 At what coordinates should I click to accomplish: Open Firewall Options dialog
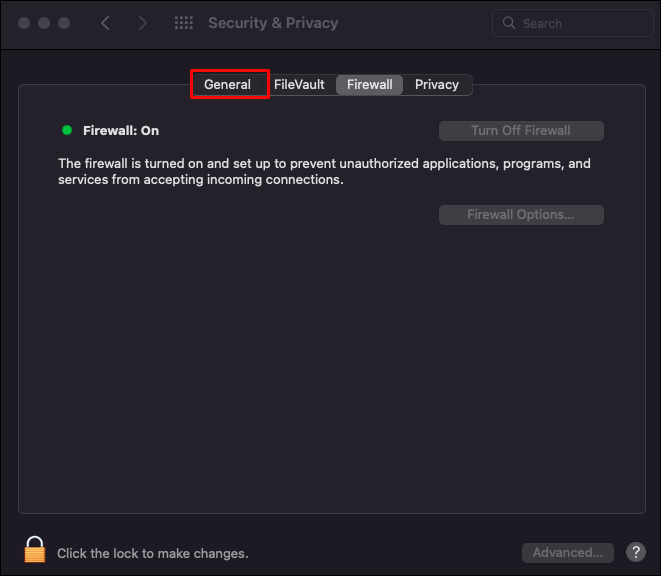tap(521, 215)
